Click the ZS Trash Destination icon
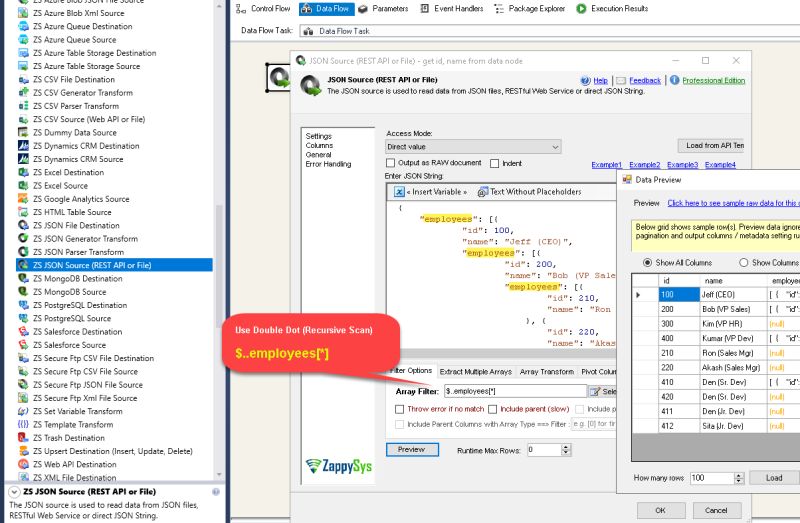 [x=23, y=437]
